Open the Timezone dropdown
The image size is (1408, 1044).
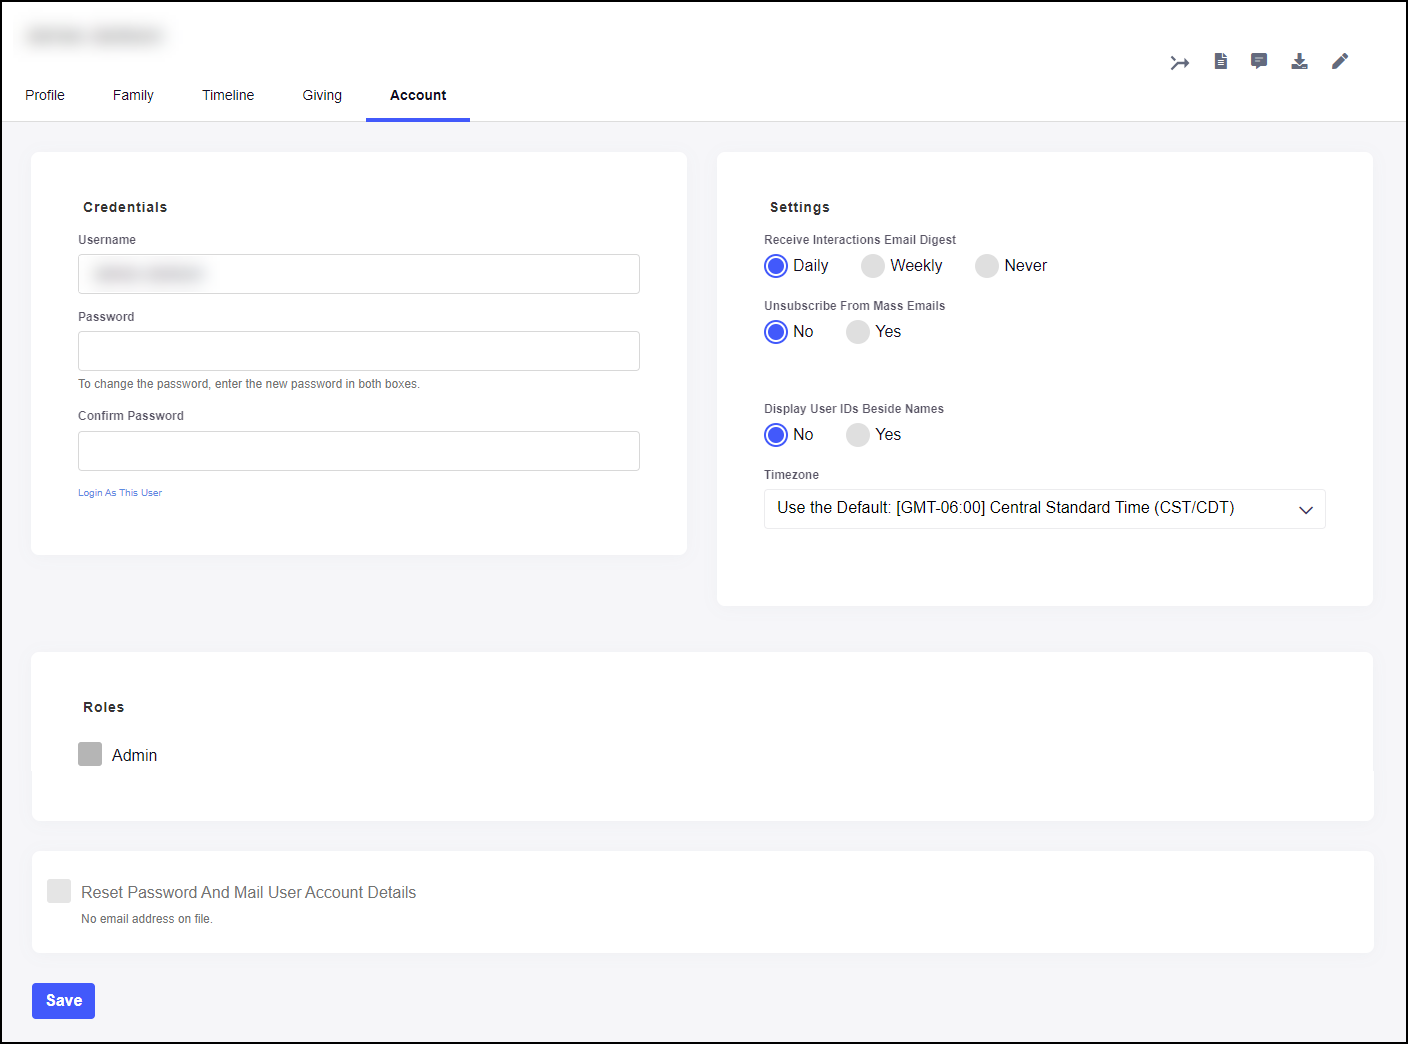(x=1030, y=509)
